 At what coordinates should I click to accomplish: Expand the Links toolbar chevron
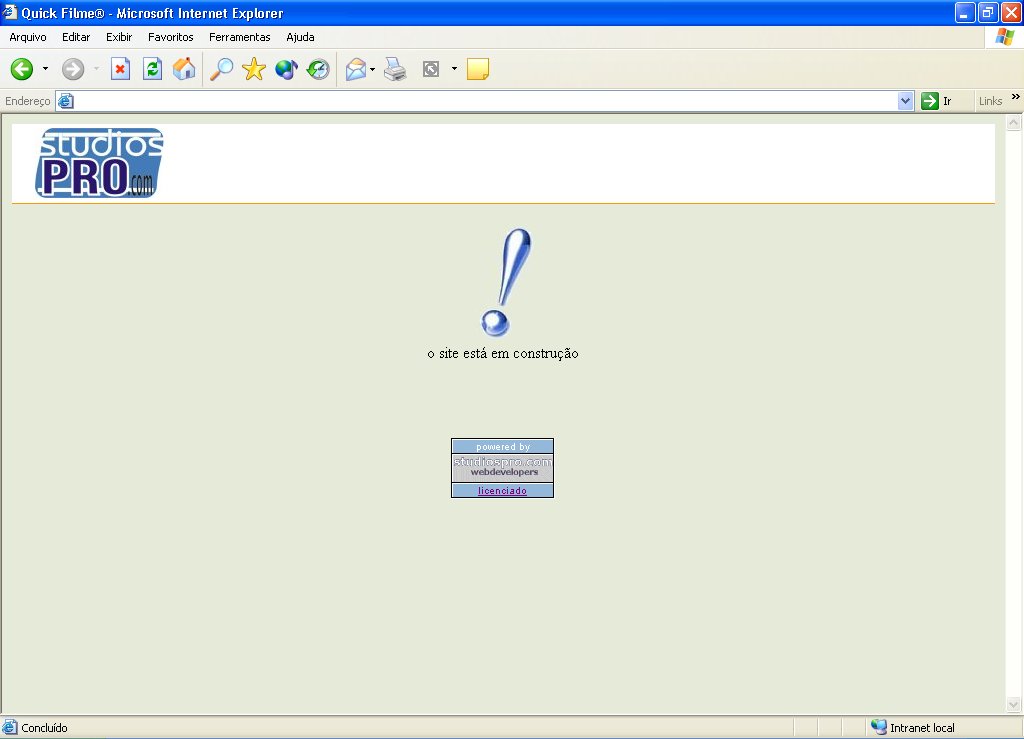click(x=1015, y=98)
